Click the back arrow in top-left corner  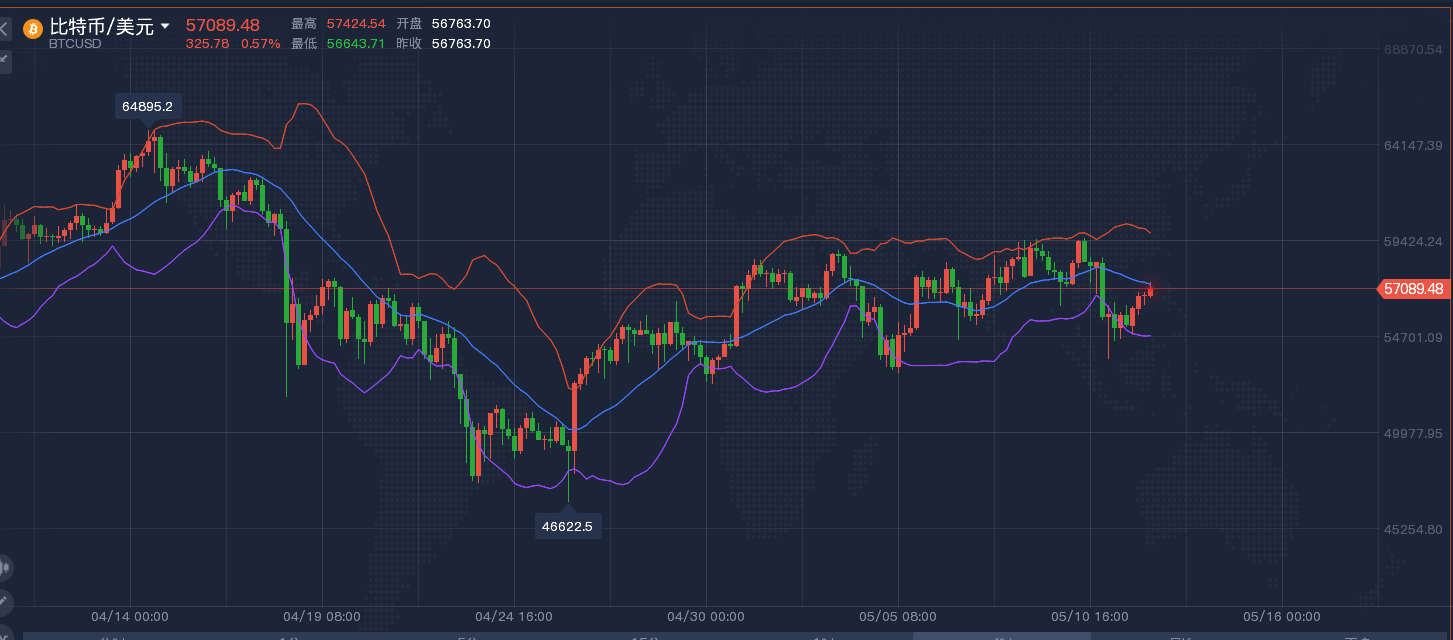click(x=4, y=30)
